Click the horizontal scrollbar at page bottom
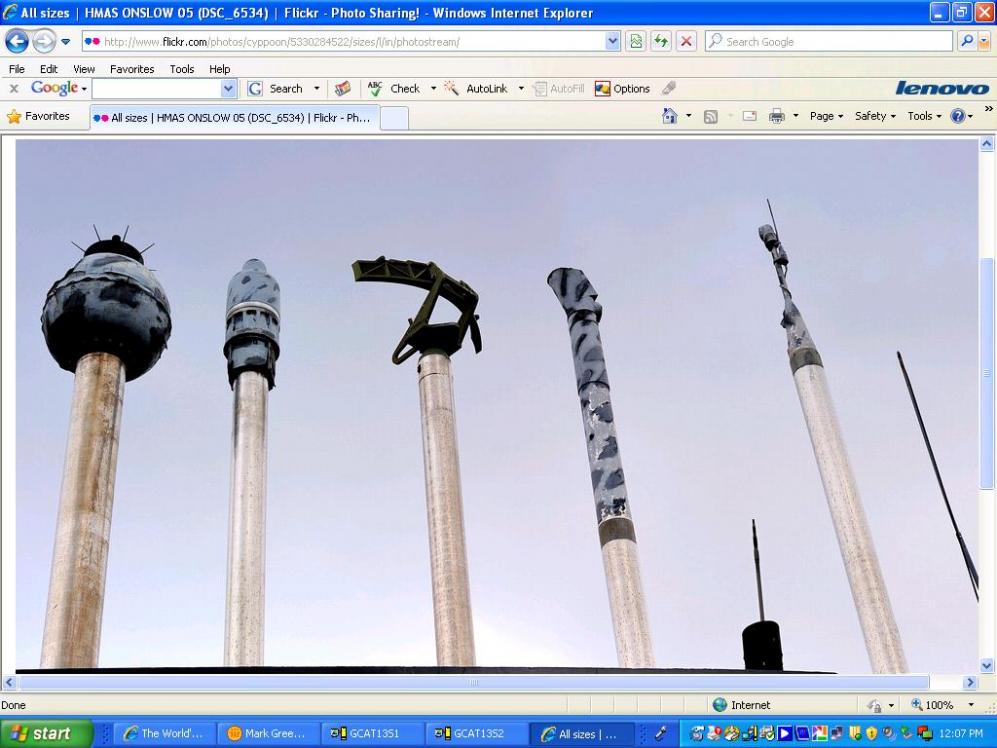The width and height of the screenshot is (997, 748). [474, 683]
